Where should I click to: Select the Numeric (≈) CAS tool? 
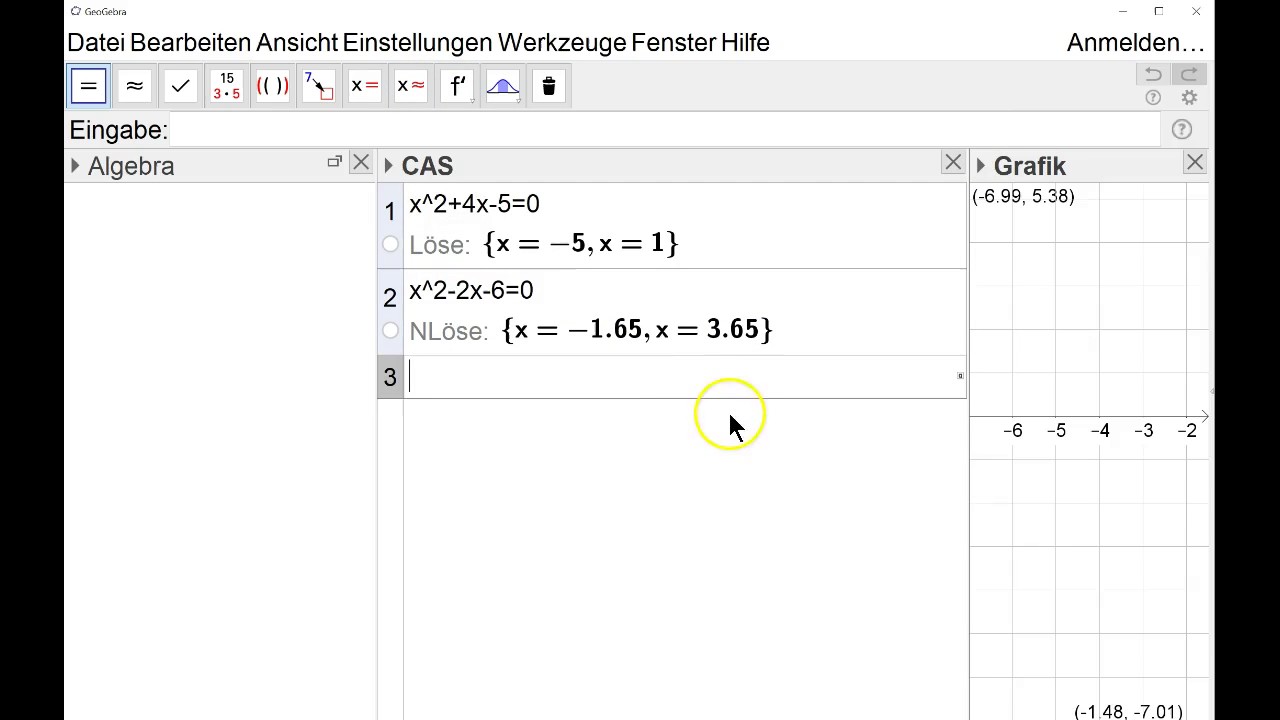point(134,87)
